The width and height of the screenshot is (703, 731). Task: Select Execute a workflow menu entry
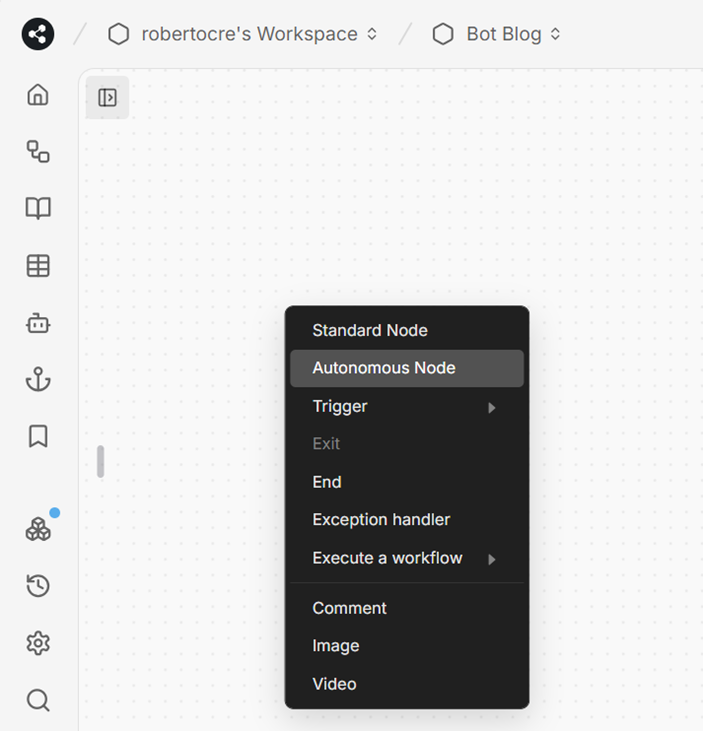(x=407, y=558)
